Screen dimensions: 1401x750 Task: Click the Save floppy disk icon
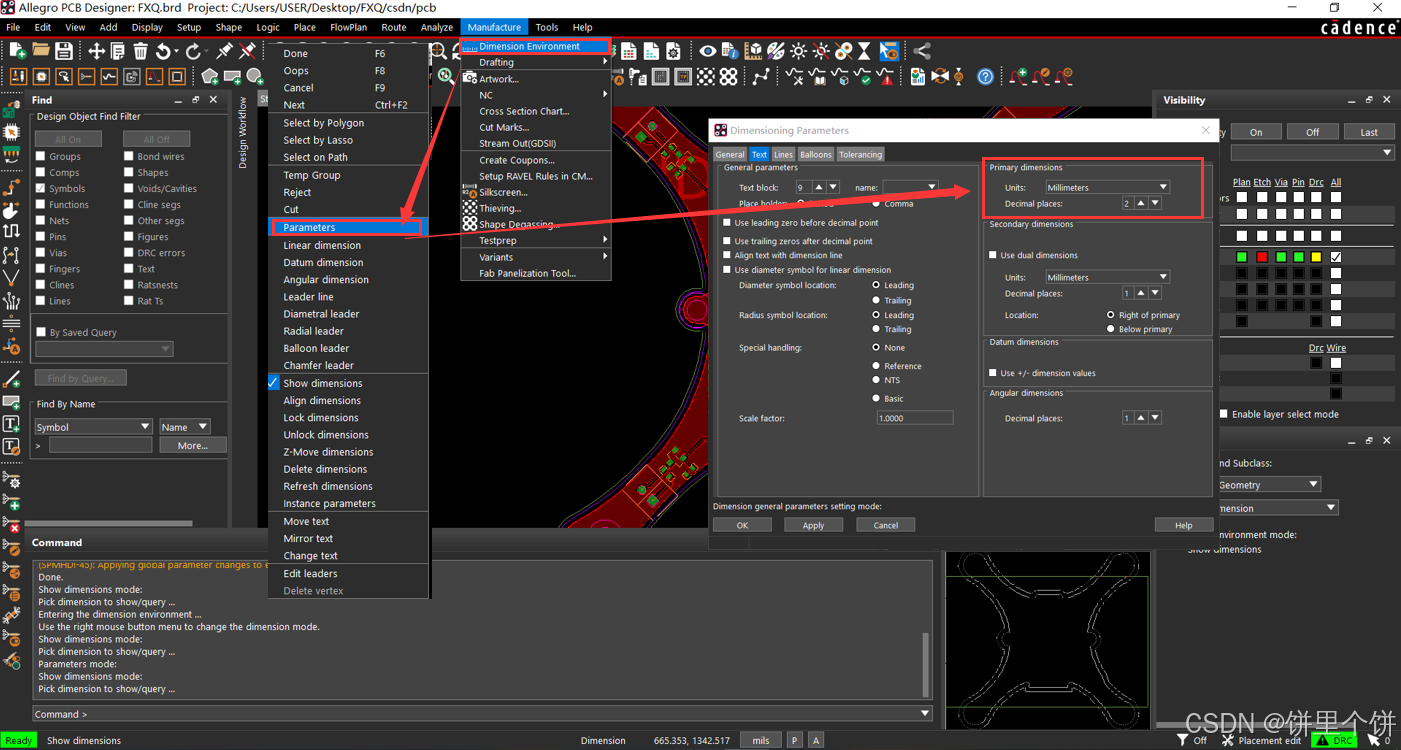pyautogui.click(x=63, y=51)
